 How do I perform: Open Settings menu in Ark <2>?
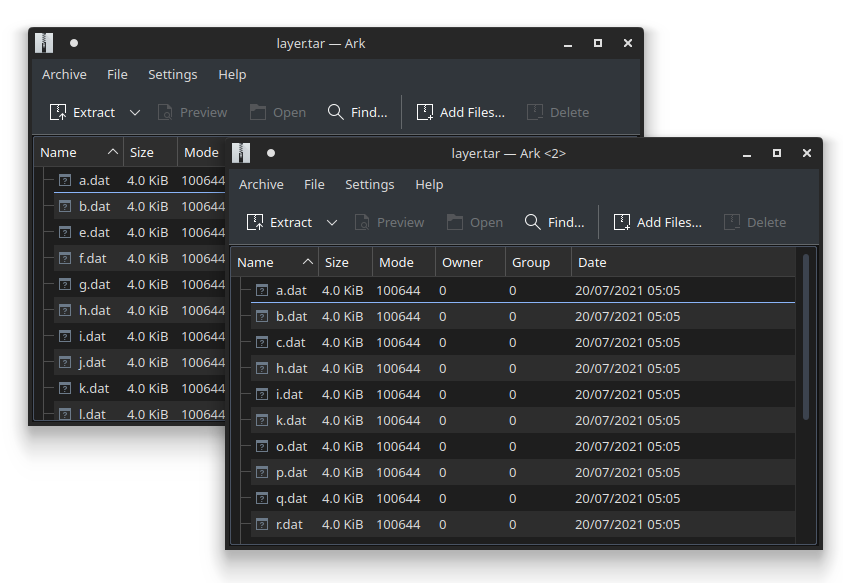click(x=369, y=184)
